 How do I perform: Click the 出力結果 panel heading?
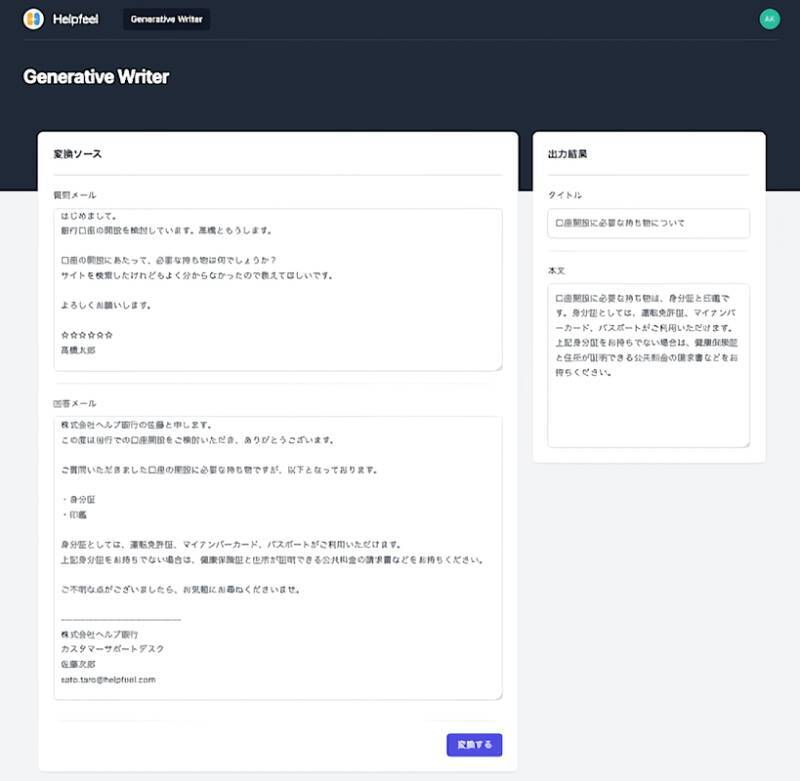[567, 155]
